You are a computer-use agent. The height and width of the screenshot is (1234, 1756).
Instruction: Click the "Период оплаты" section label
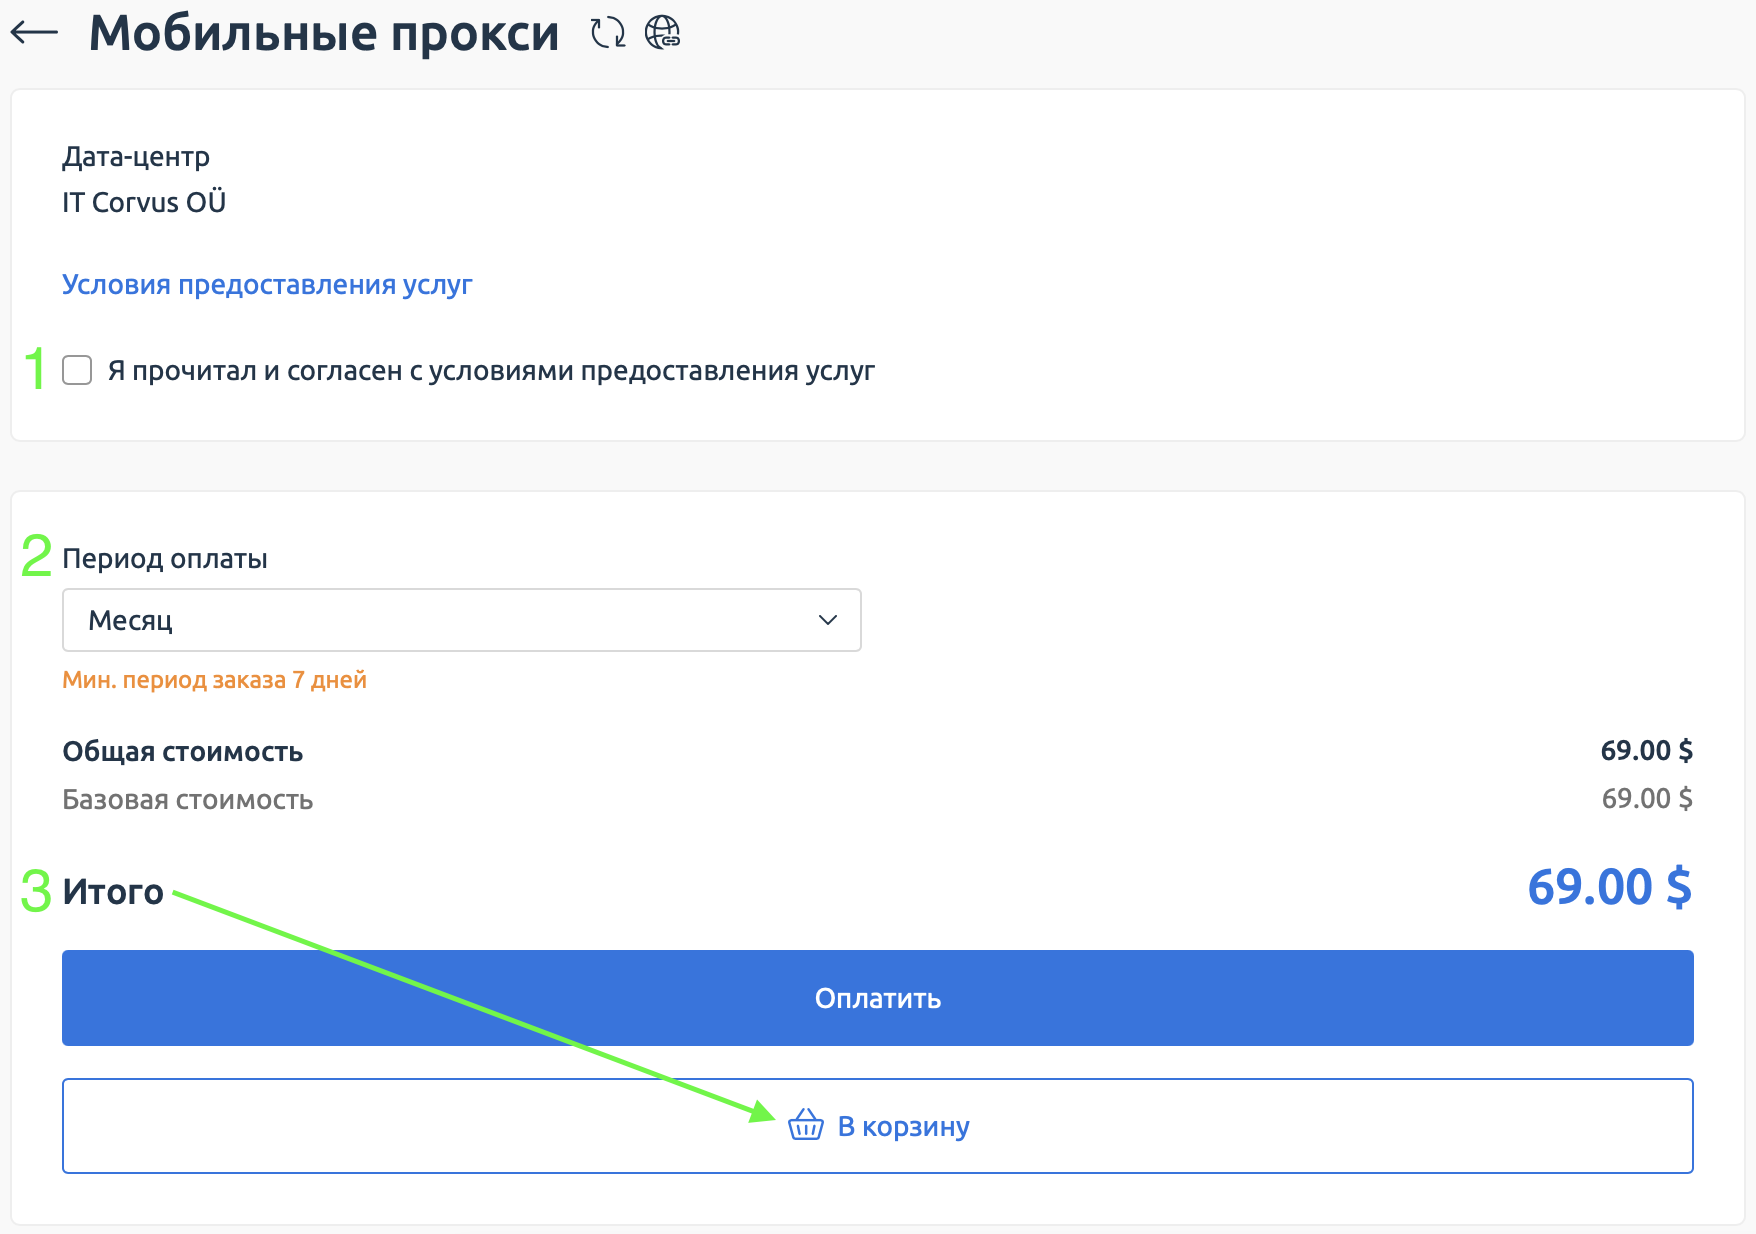tap(166, 559)
